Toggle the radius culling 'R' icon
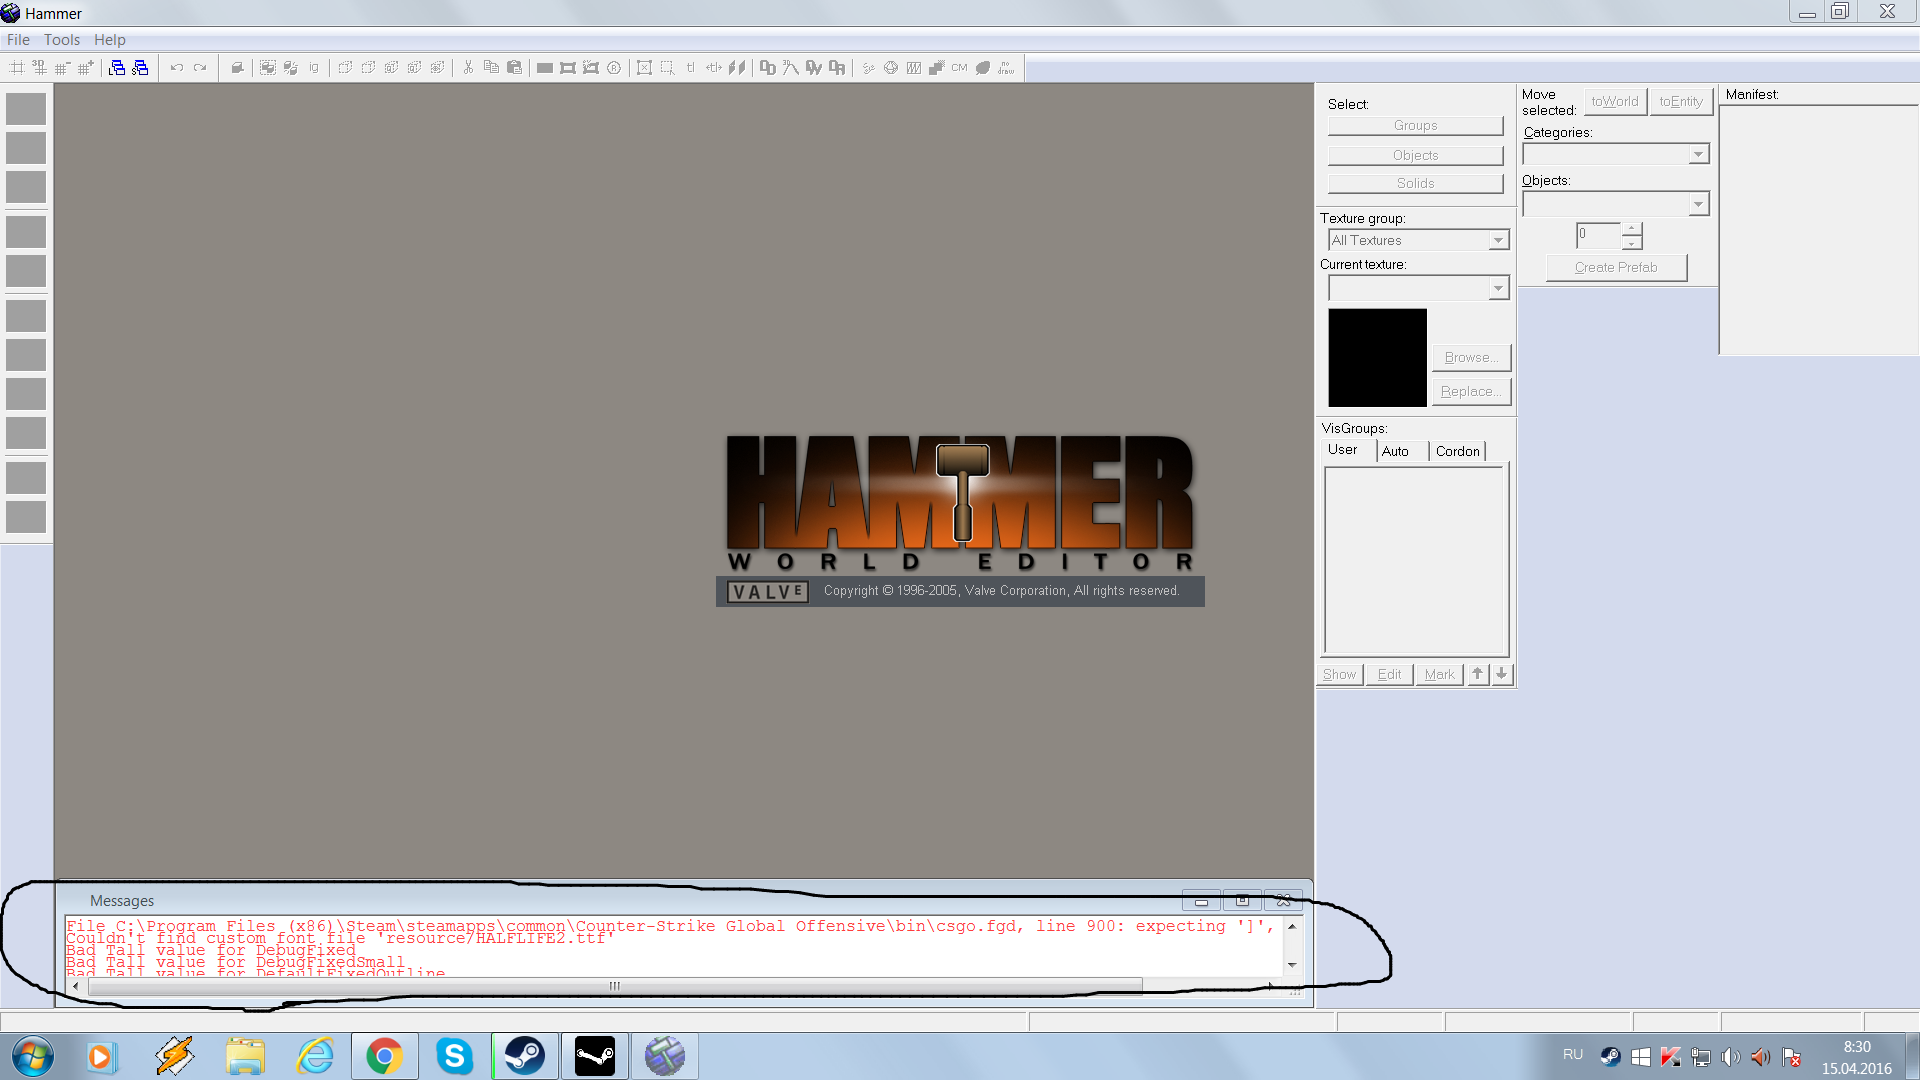Image resolution: width=1920 pixels, height=1080 pixels. (614, 68)
